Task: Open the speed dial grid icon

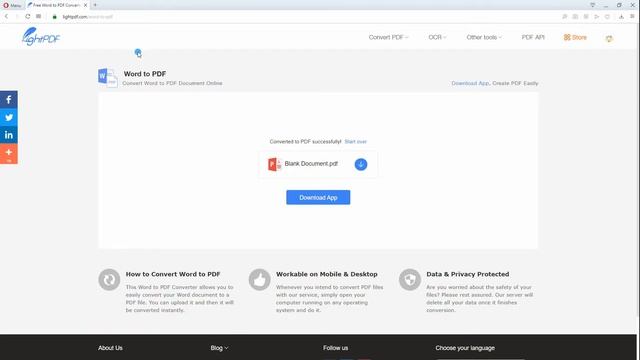Action: click(38, 17)
